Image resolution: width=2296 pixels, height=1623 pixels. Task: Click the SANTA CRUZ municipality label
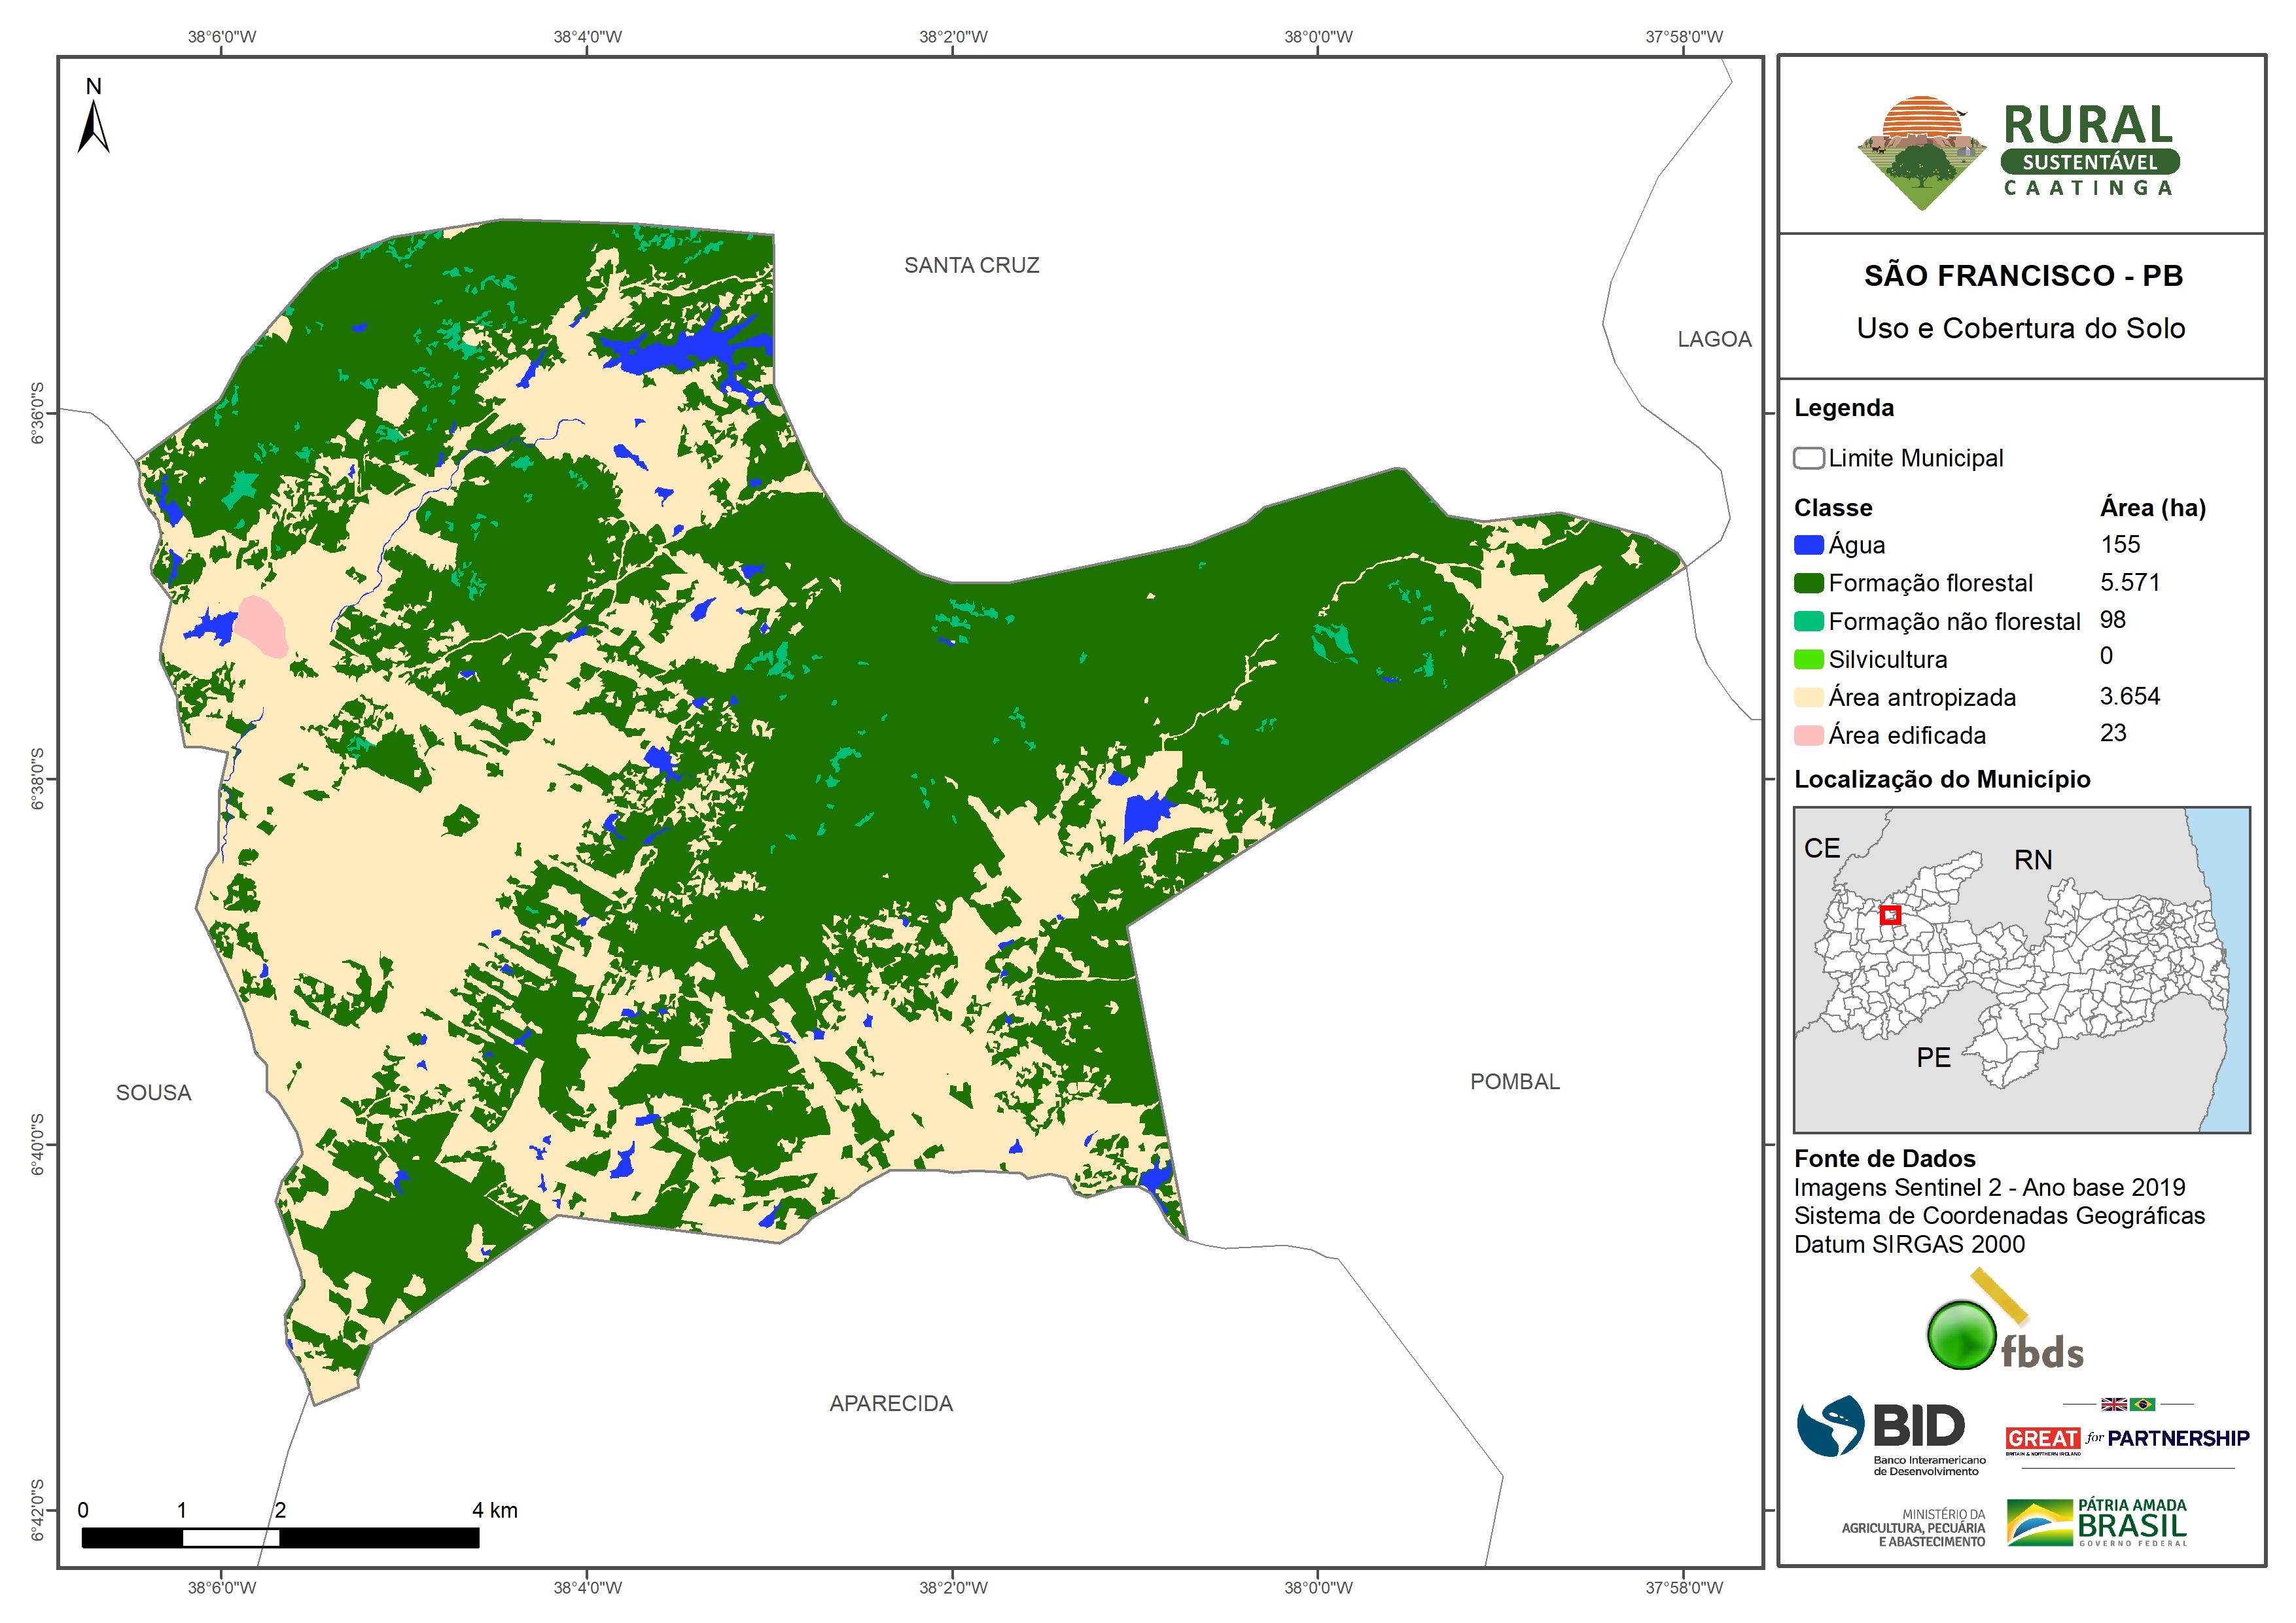point(971,265)
